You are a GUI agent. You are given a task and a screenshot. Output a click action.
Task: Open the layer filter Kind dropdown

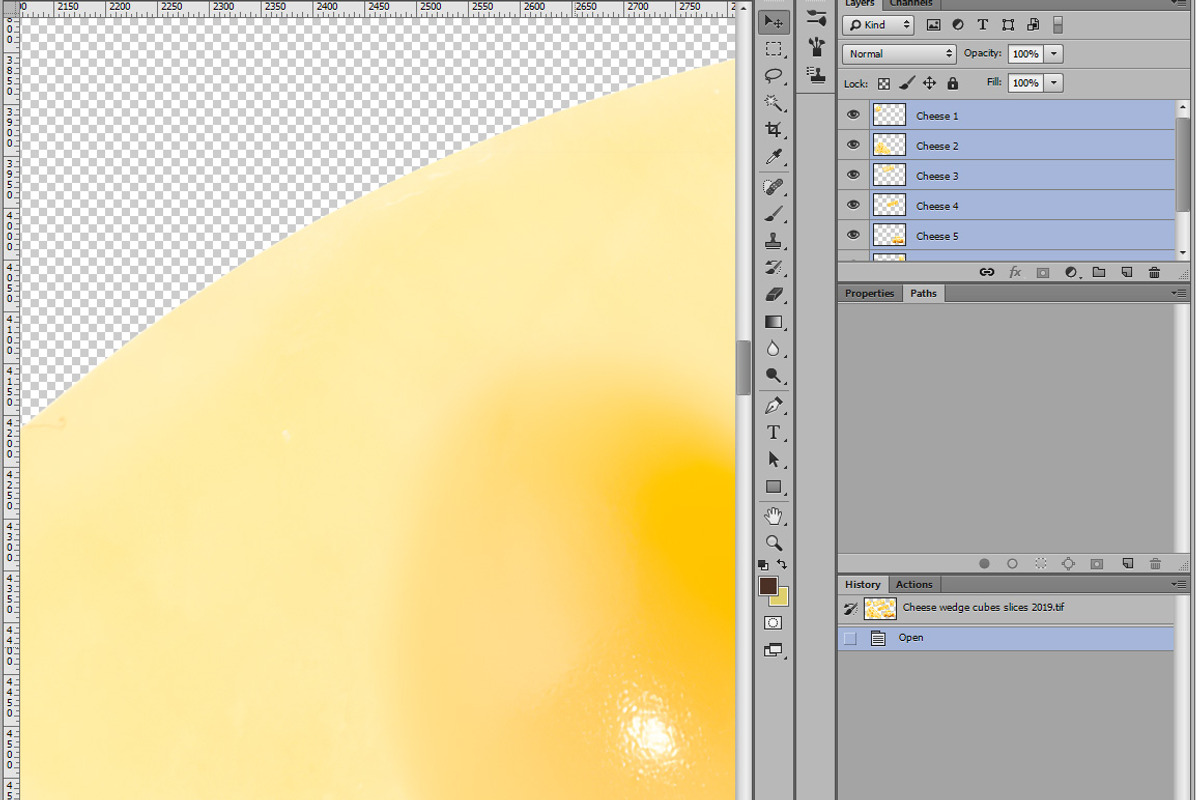coord(878,25)
